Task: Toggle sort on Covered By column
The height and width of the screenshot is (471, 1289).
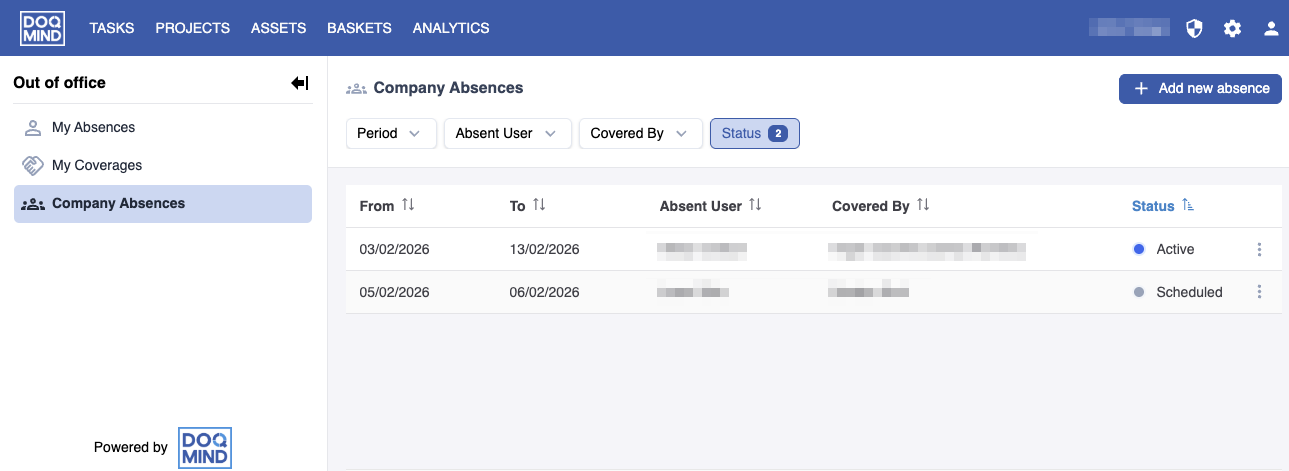Action: click(x=923, y=205)
